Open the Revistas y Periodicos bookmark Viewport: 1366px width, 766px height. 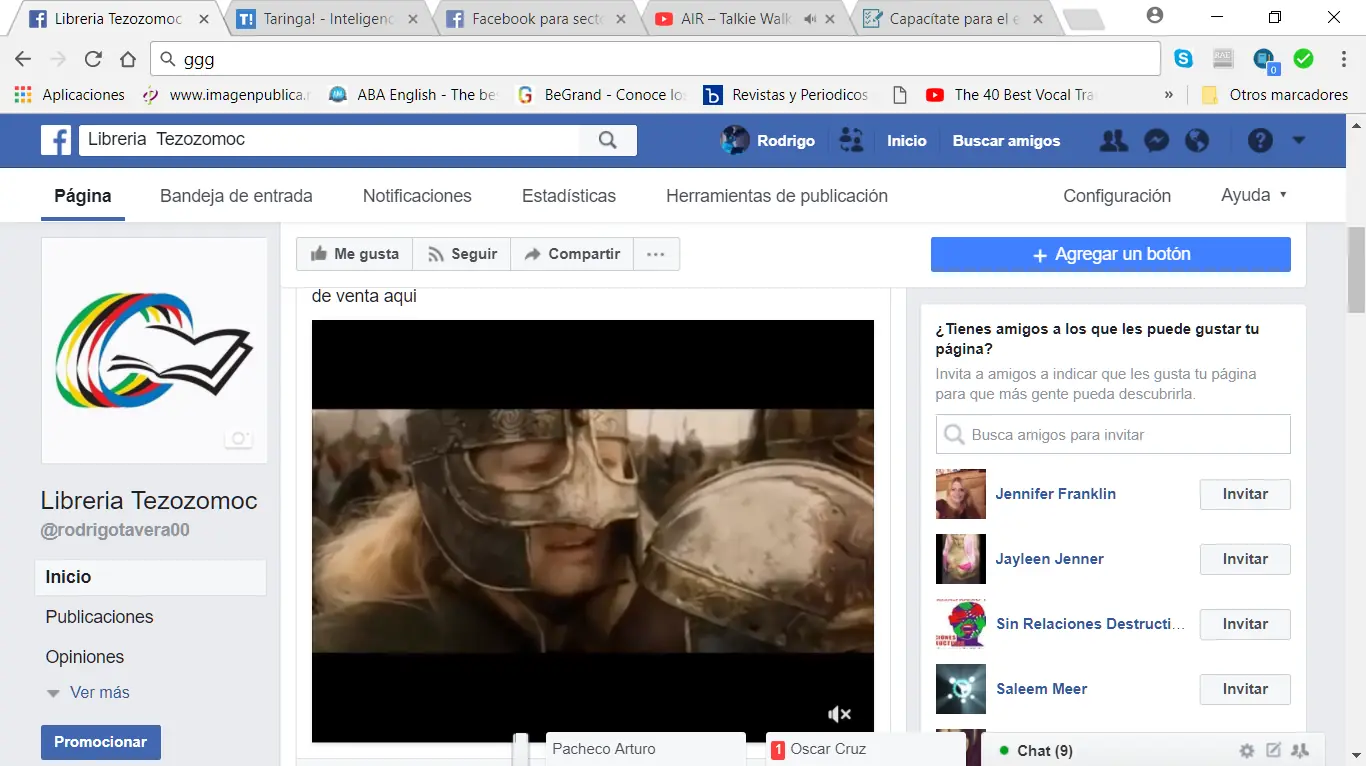(x=787, y=95)
